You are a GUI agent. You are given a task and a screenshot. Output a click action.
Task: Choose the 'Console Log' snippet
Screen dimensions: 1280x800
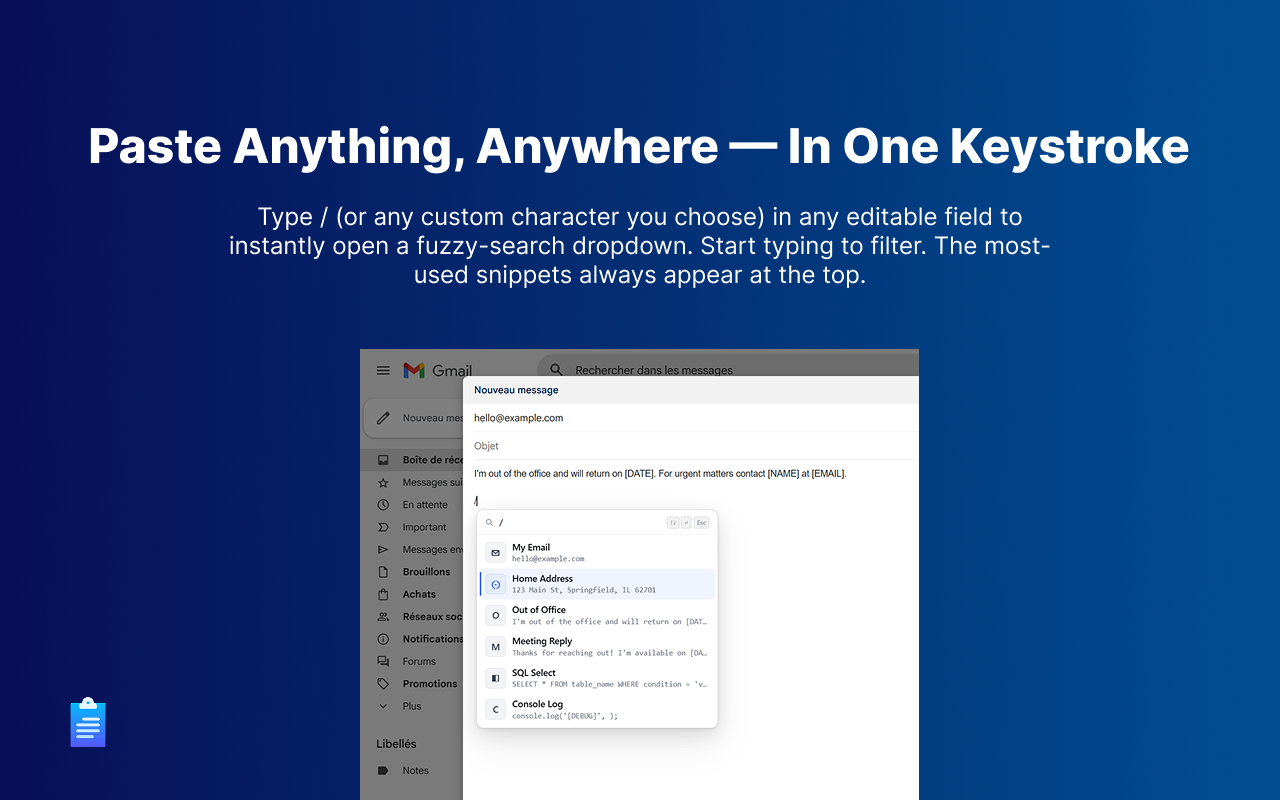click(597, 710)
